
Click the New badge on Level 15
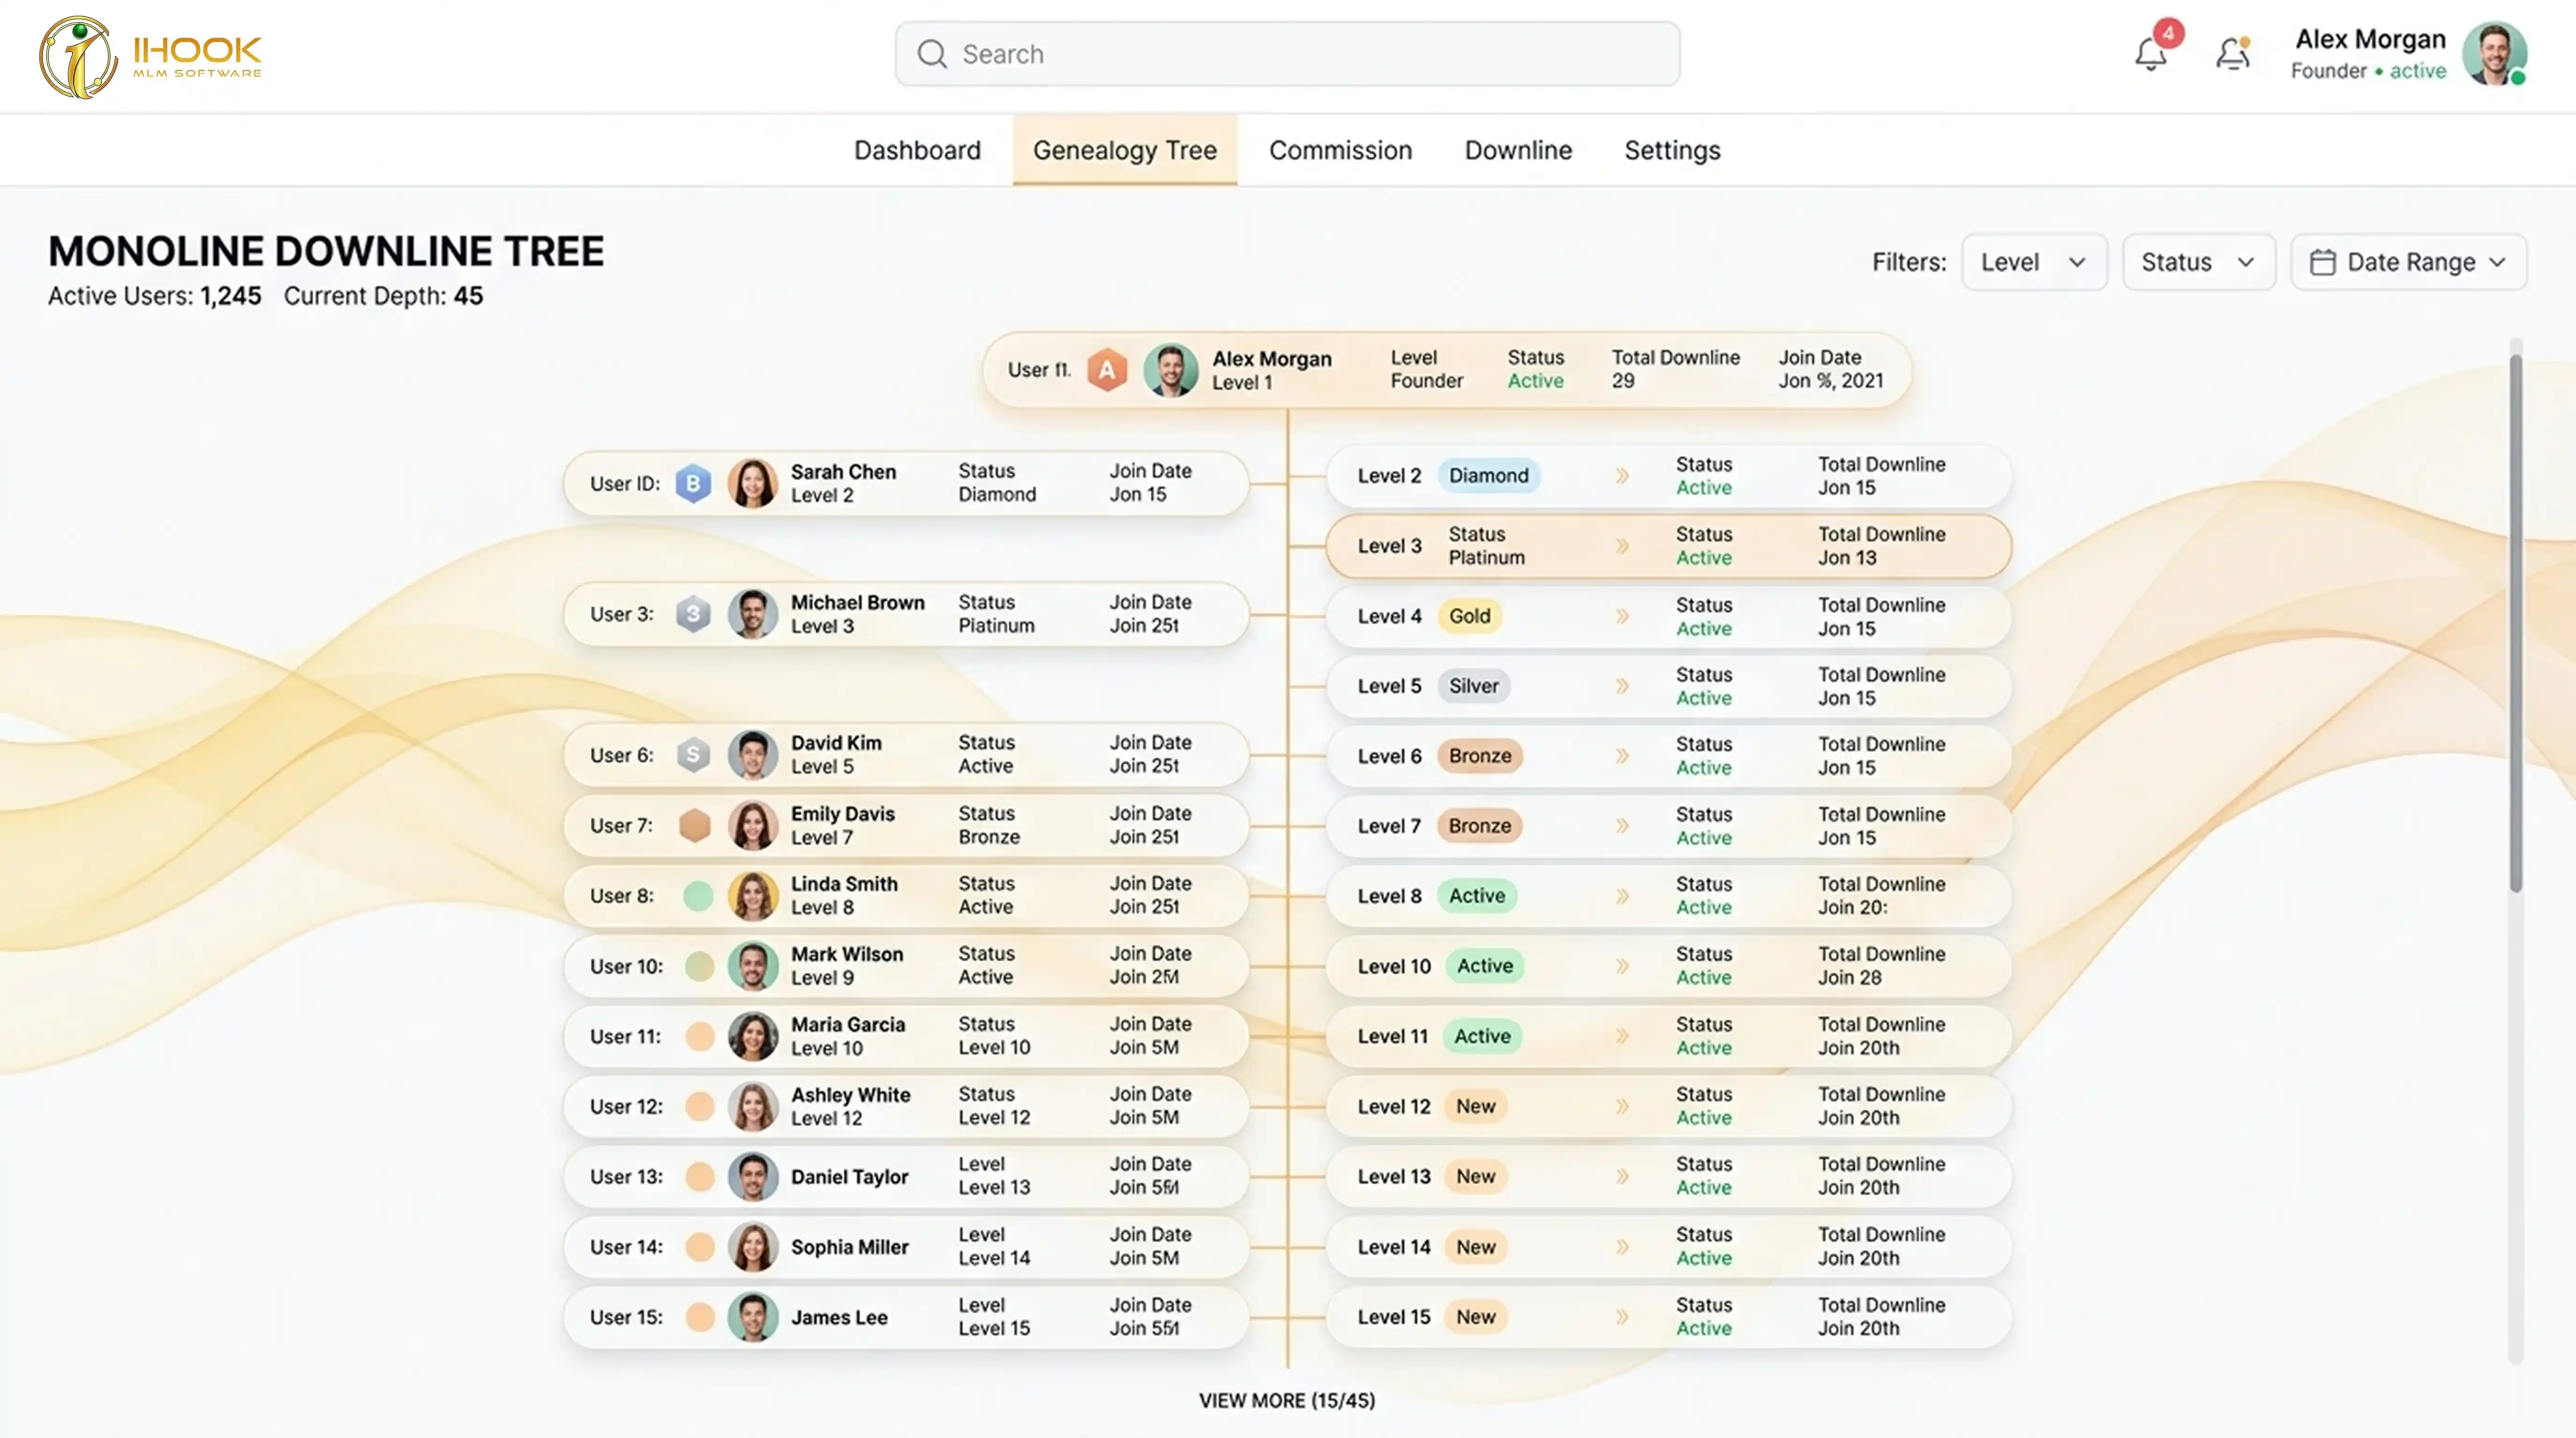1476,1317
